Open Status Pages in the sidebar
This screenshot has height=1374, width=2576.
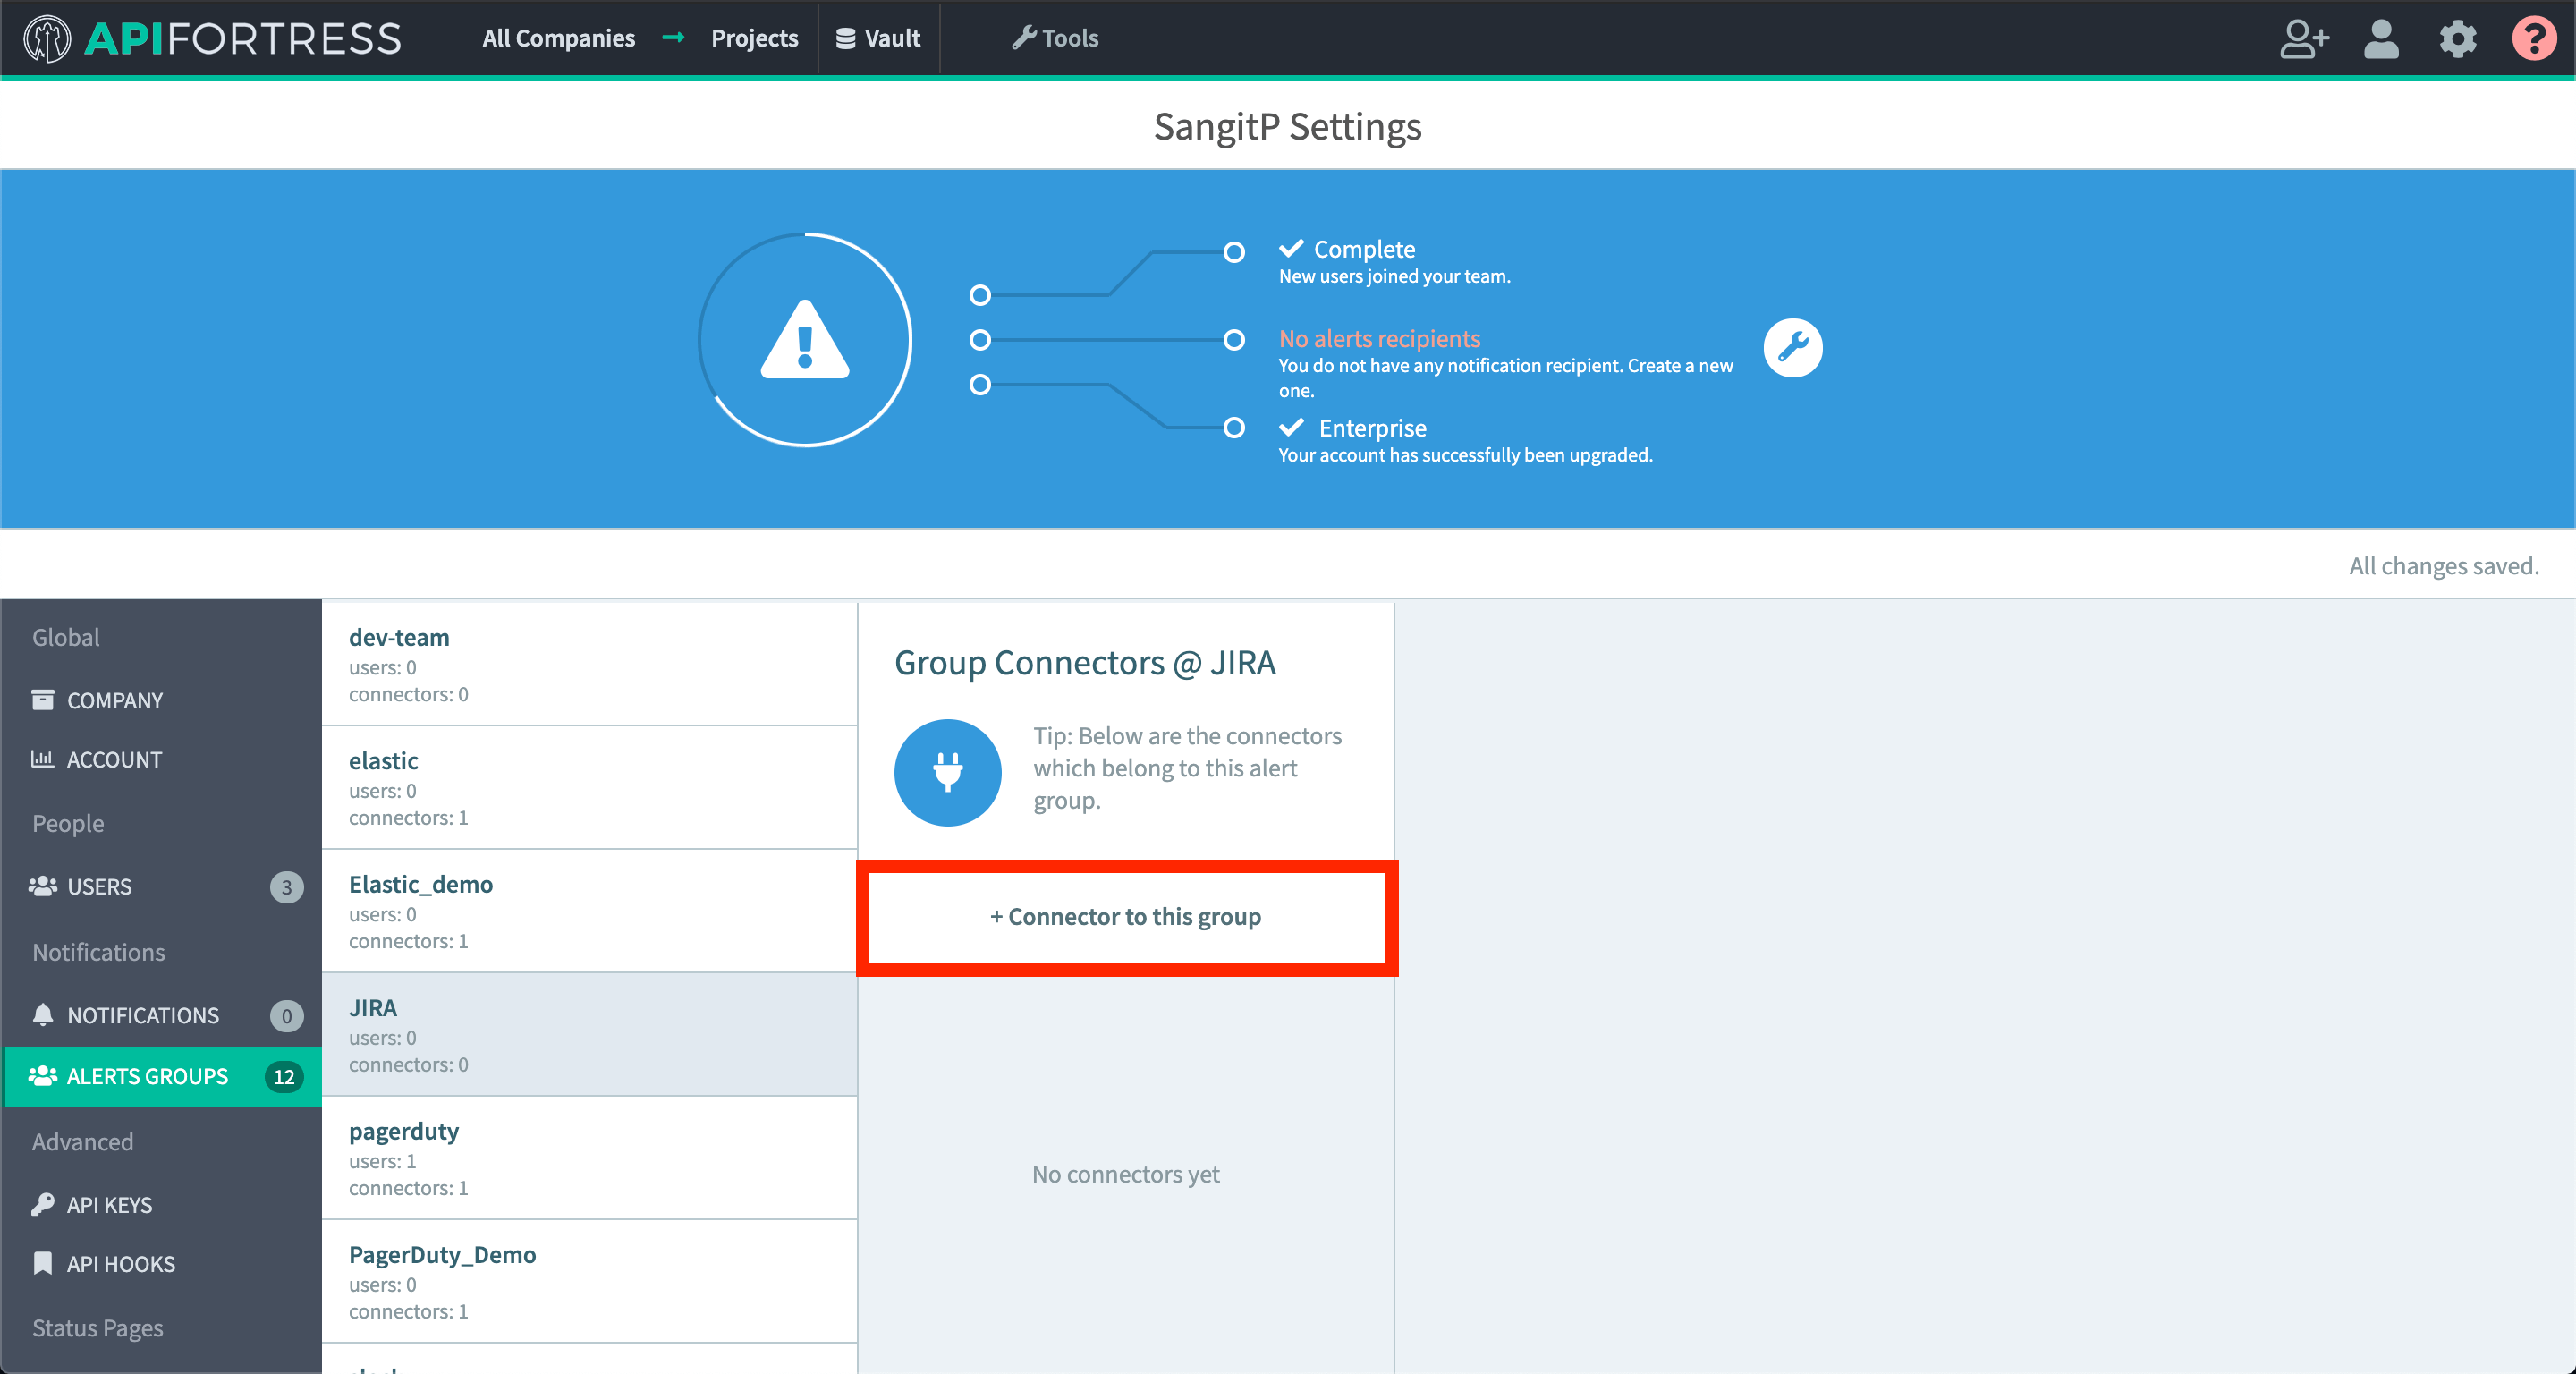[97, 1328]
